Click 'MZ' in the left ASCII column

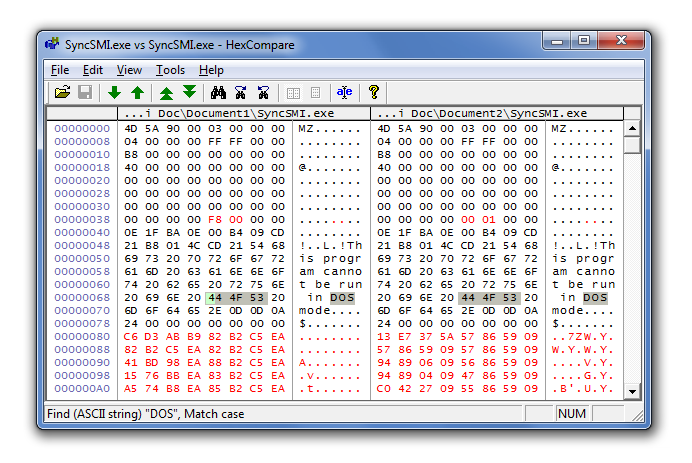click(x=306, y=129)
